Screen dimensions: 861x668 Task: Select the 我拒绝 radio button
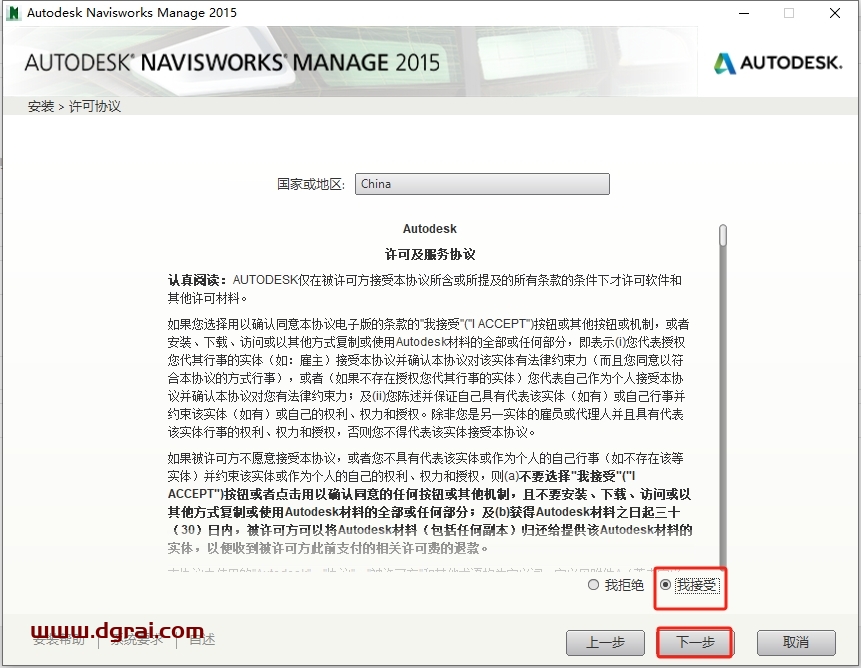[593, 585]
